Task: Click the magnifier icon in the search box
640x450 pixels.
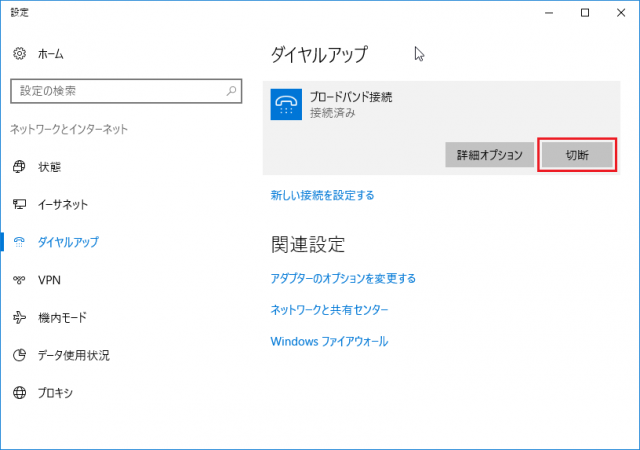Action: click(231, 91)
